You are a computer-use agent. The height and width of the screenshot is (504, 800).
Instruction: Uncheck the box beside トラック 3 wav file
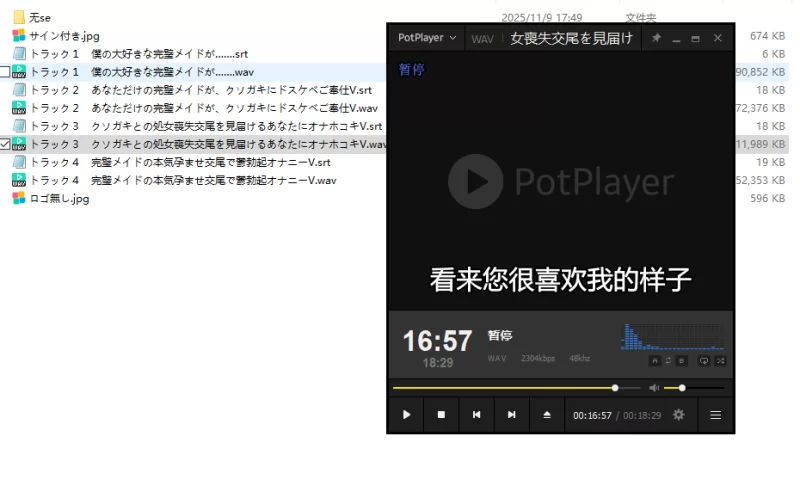5,144
